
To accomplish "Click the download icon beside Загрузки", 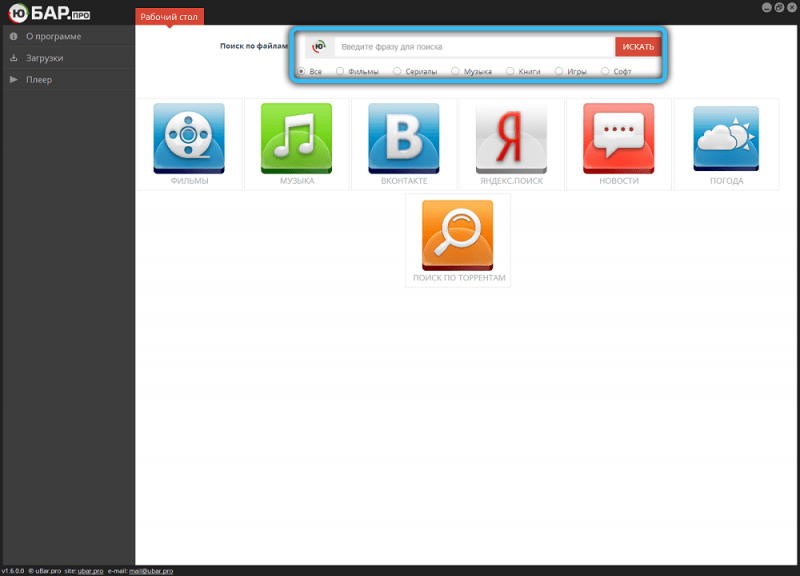I will click(14, 58).
